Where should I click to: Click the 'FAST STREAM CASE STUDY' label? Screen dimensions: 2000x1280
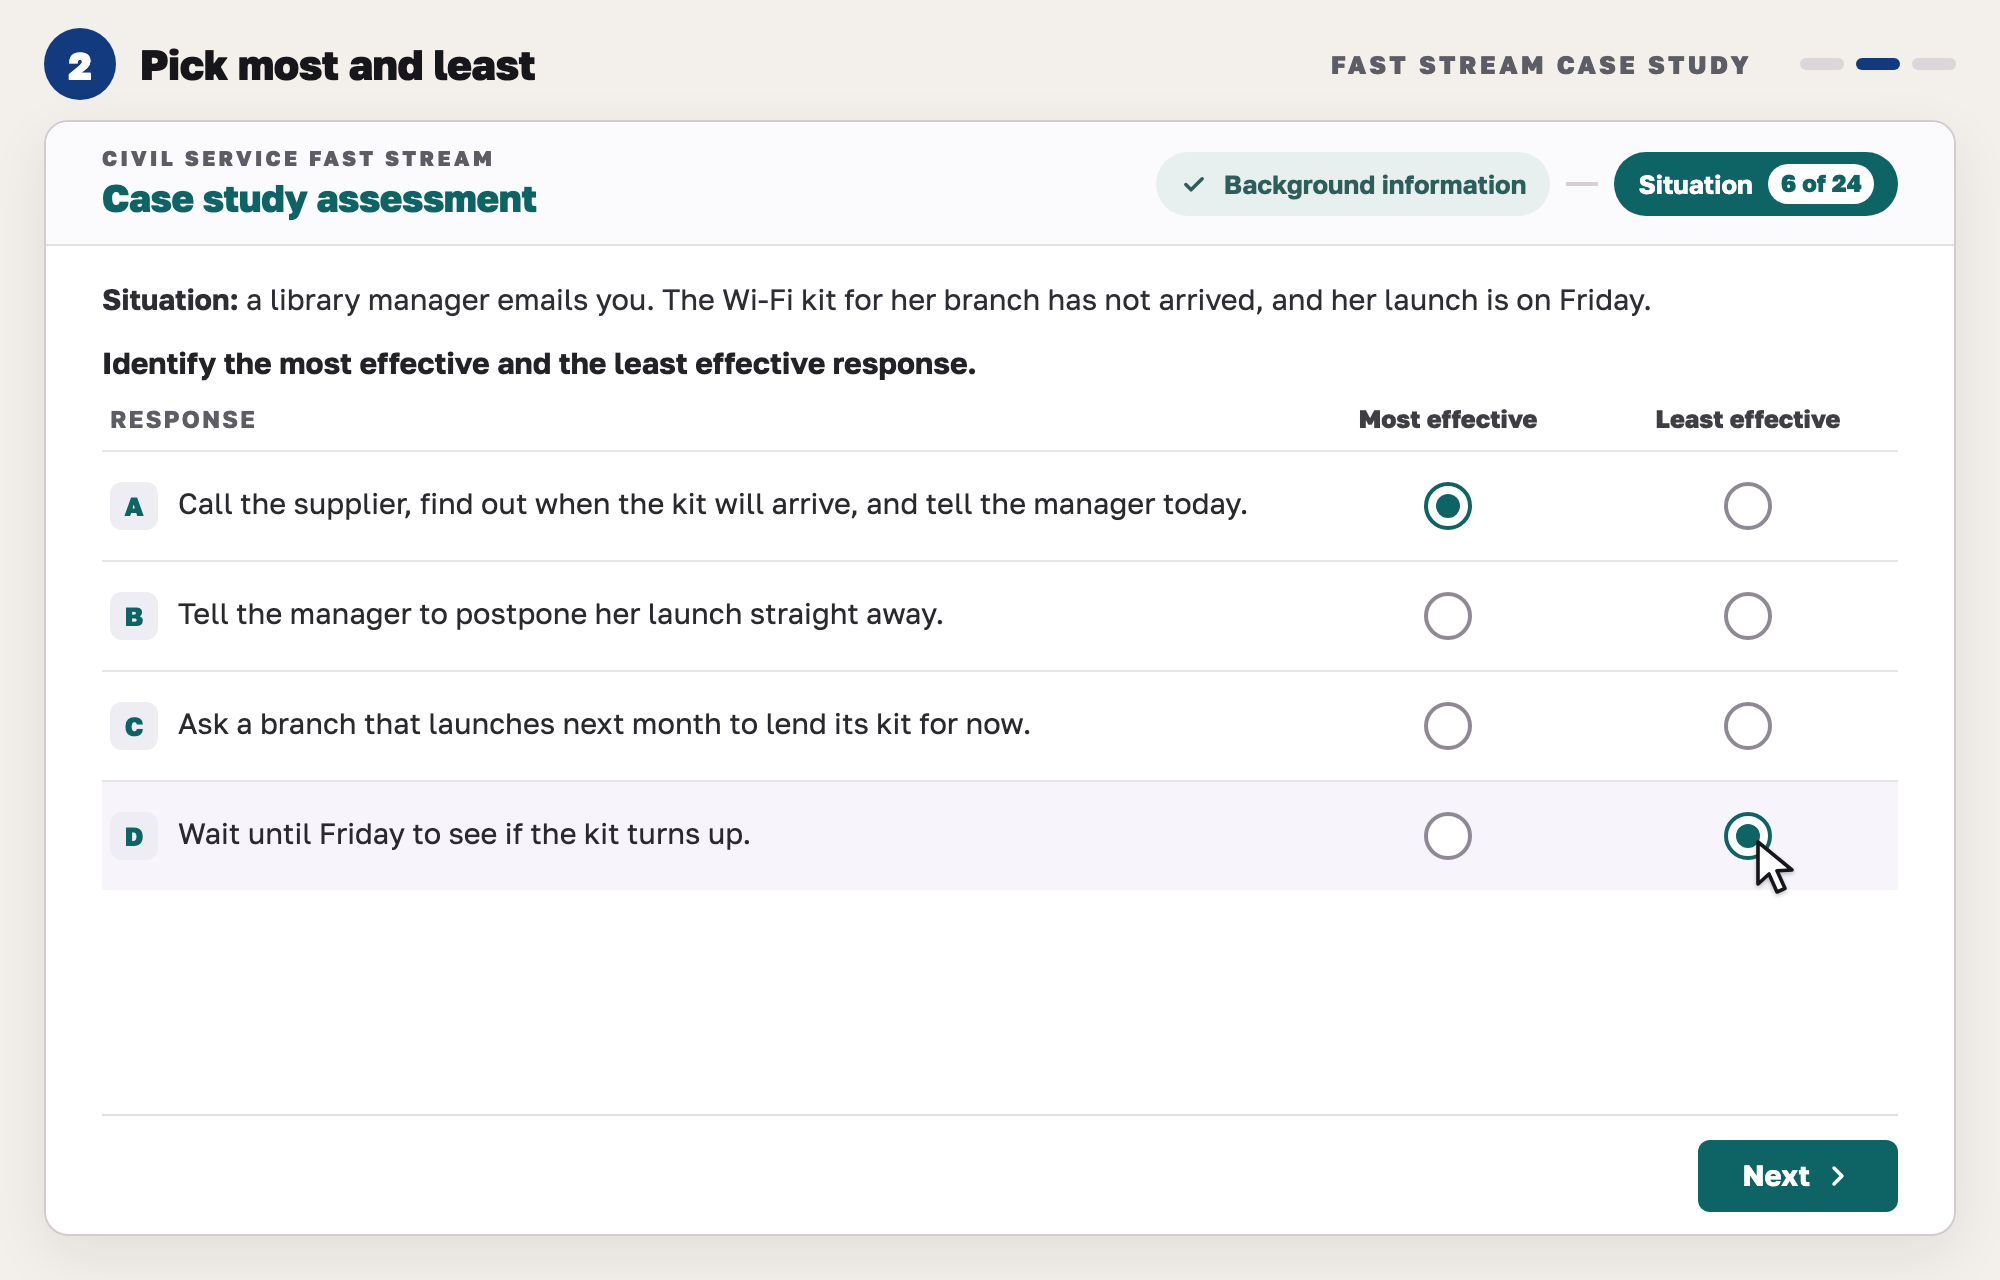[x=1540, y=65]
